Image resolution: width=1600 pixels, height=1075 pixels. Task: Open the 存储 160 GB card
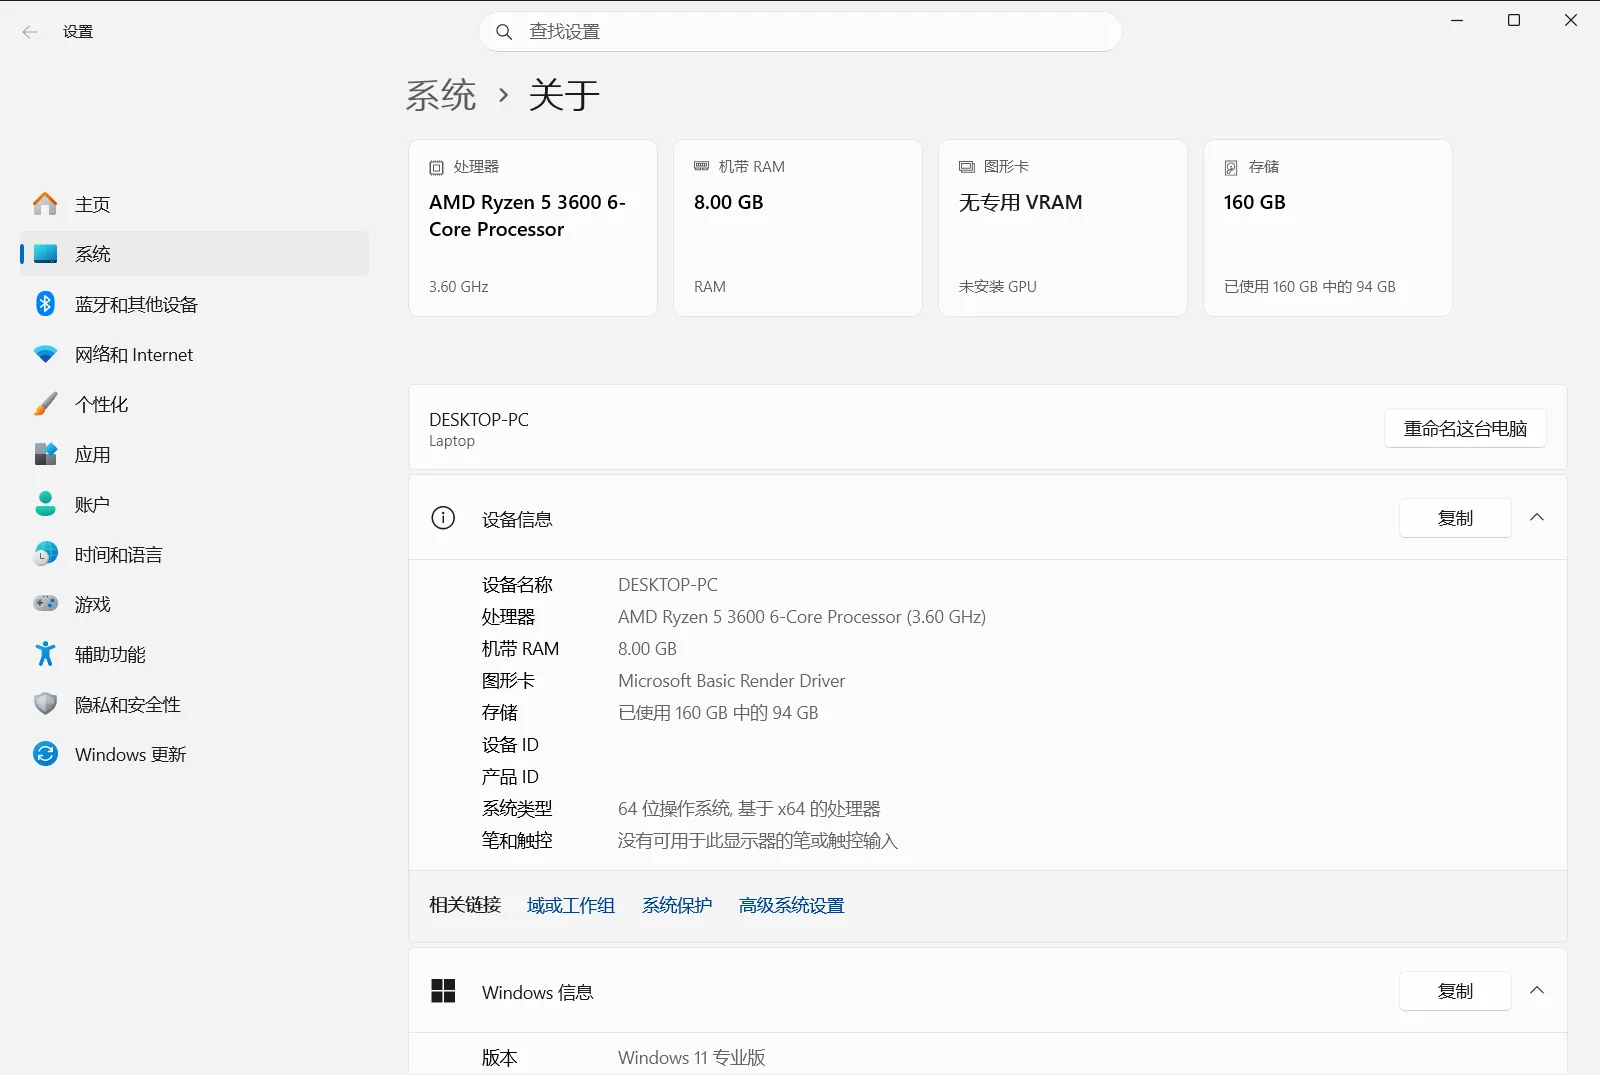click(1328, 228)
